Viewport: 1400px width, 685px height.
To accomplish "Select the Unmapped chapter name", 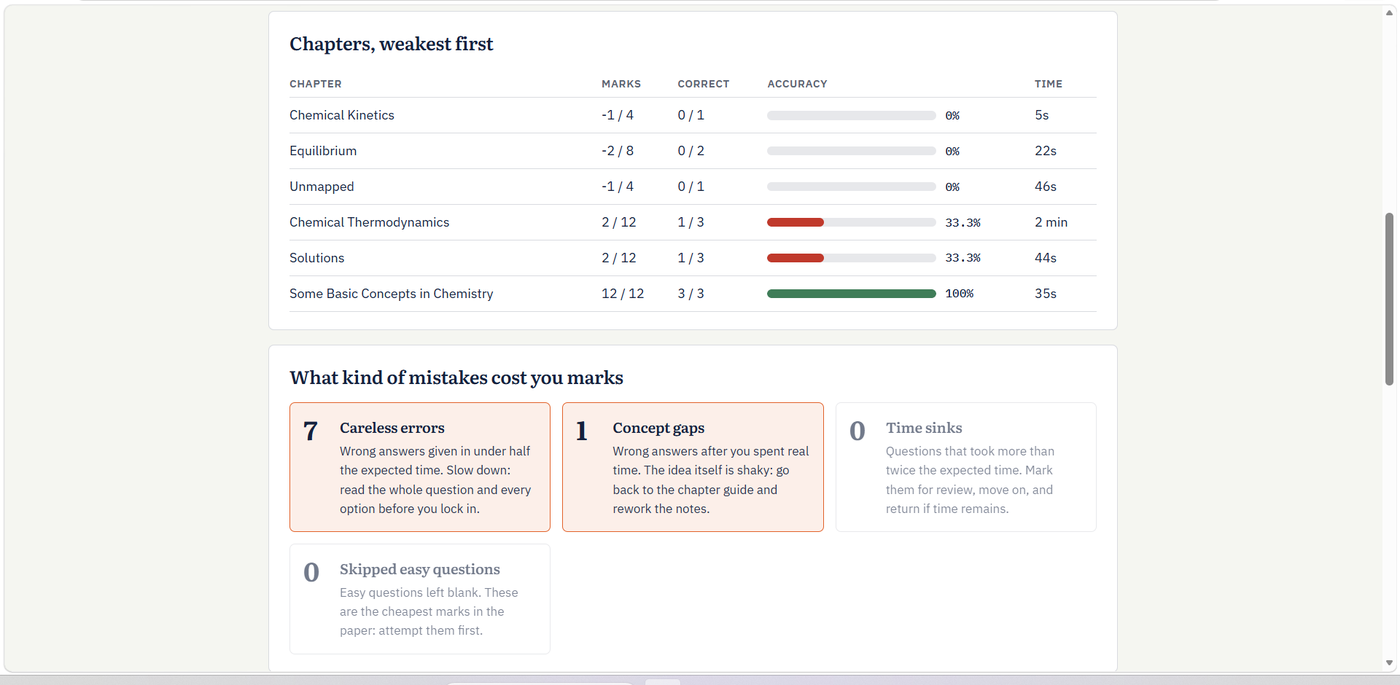I will (322, 187).
